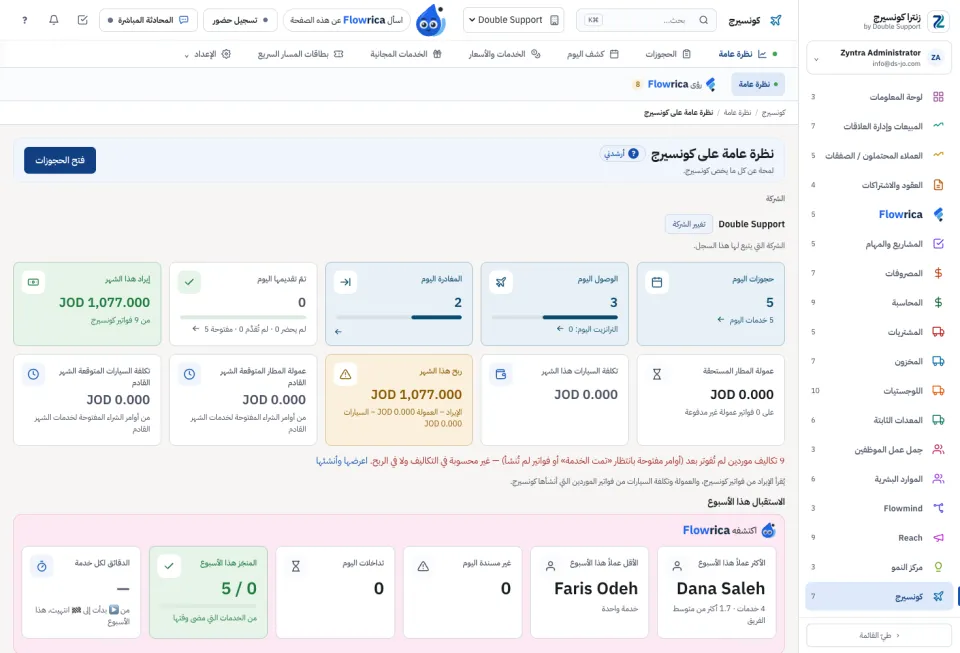Click the help question mark icon
The image size is (960, 653).
(24, 20)
